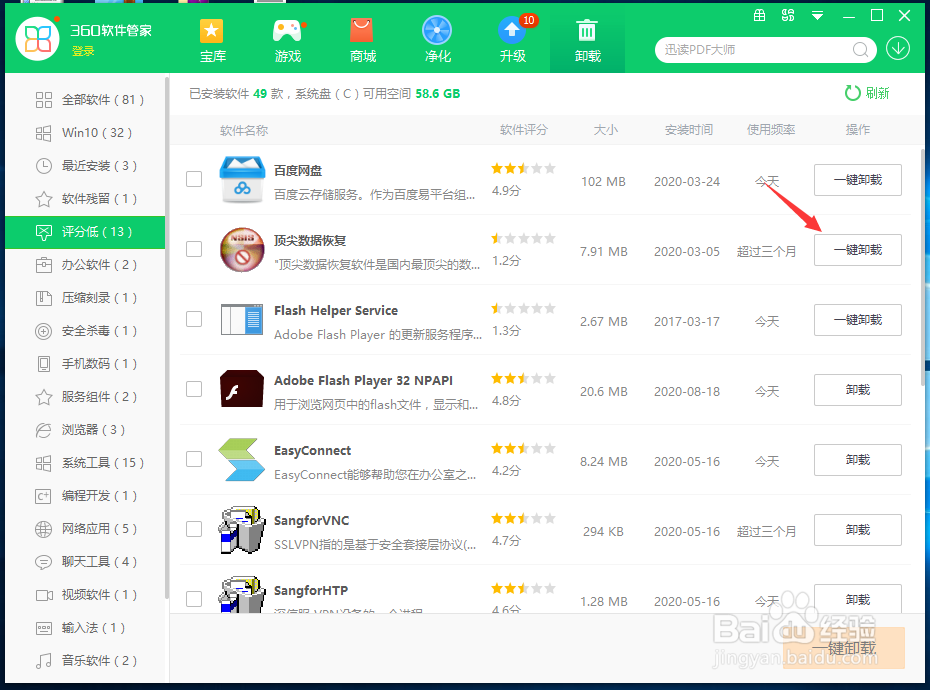
Task: Select 评分低 (13) category
Action: [x=85, y=232]
